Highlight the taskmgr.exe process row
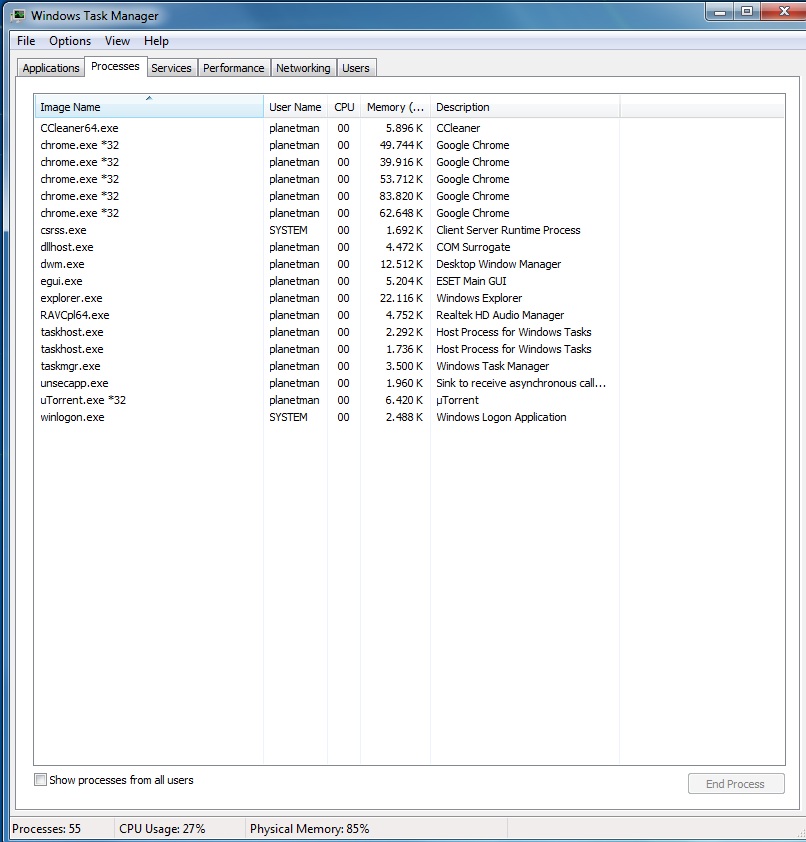Image resolution: width=806 pixels, height=842 pixels. point(70,366)
